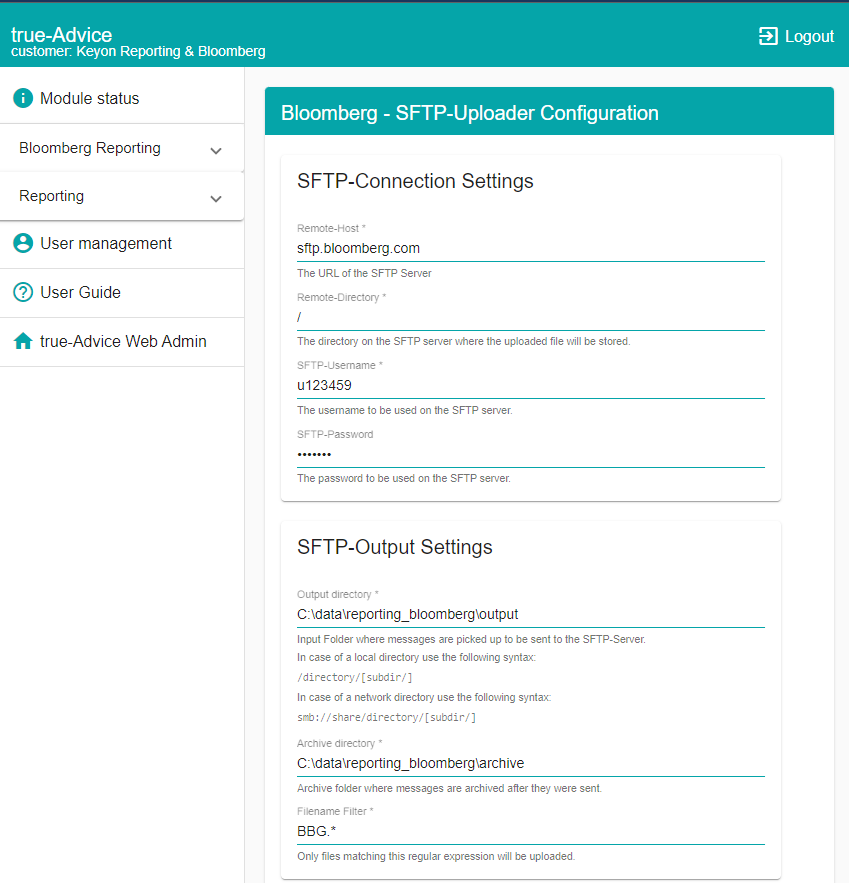849x883 pixels.
Task: Click the Logout text button
Action: click(x=809, y=36)
